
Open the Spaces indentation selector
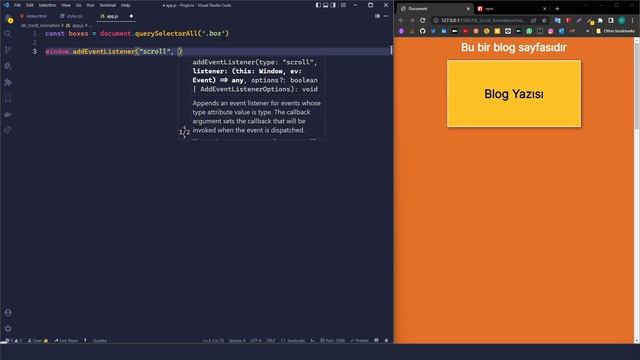237,340
